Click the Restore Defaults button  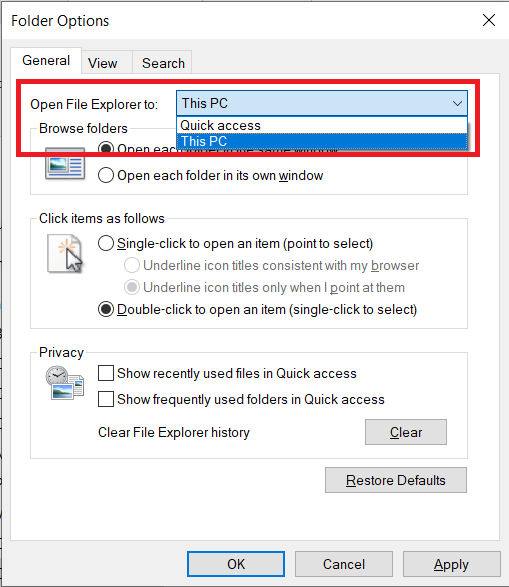[x=396, y=480]
